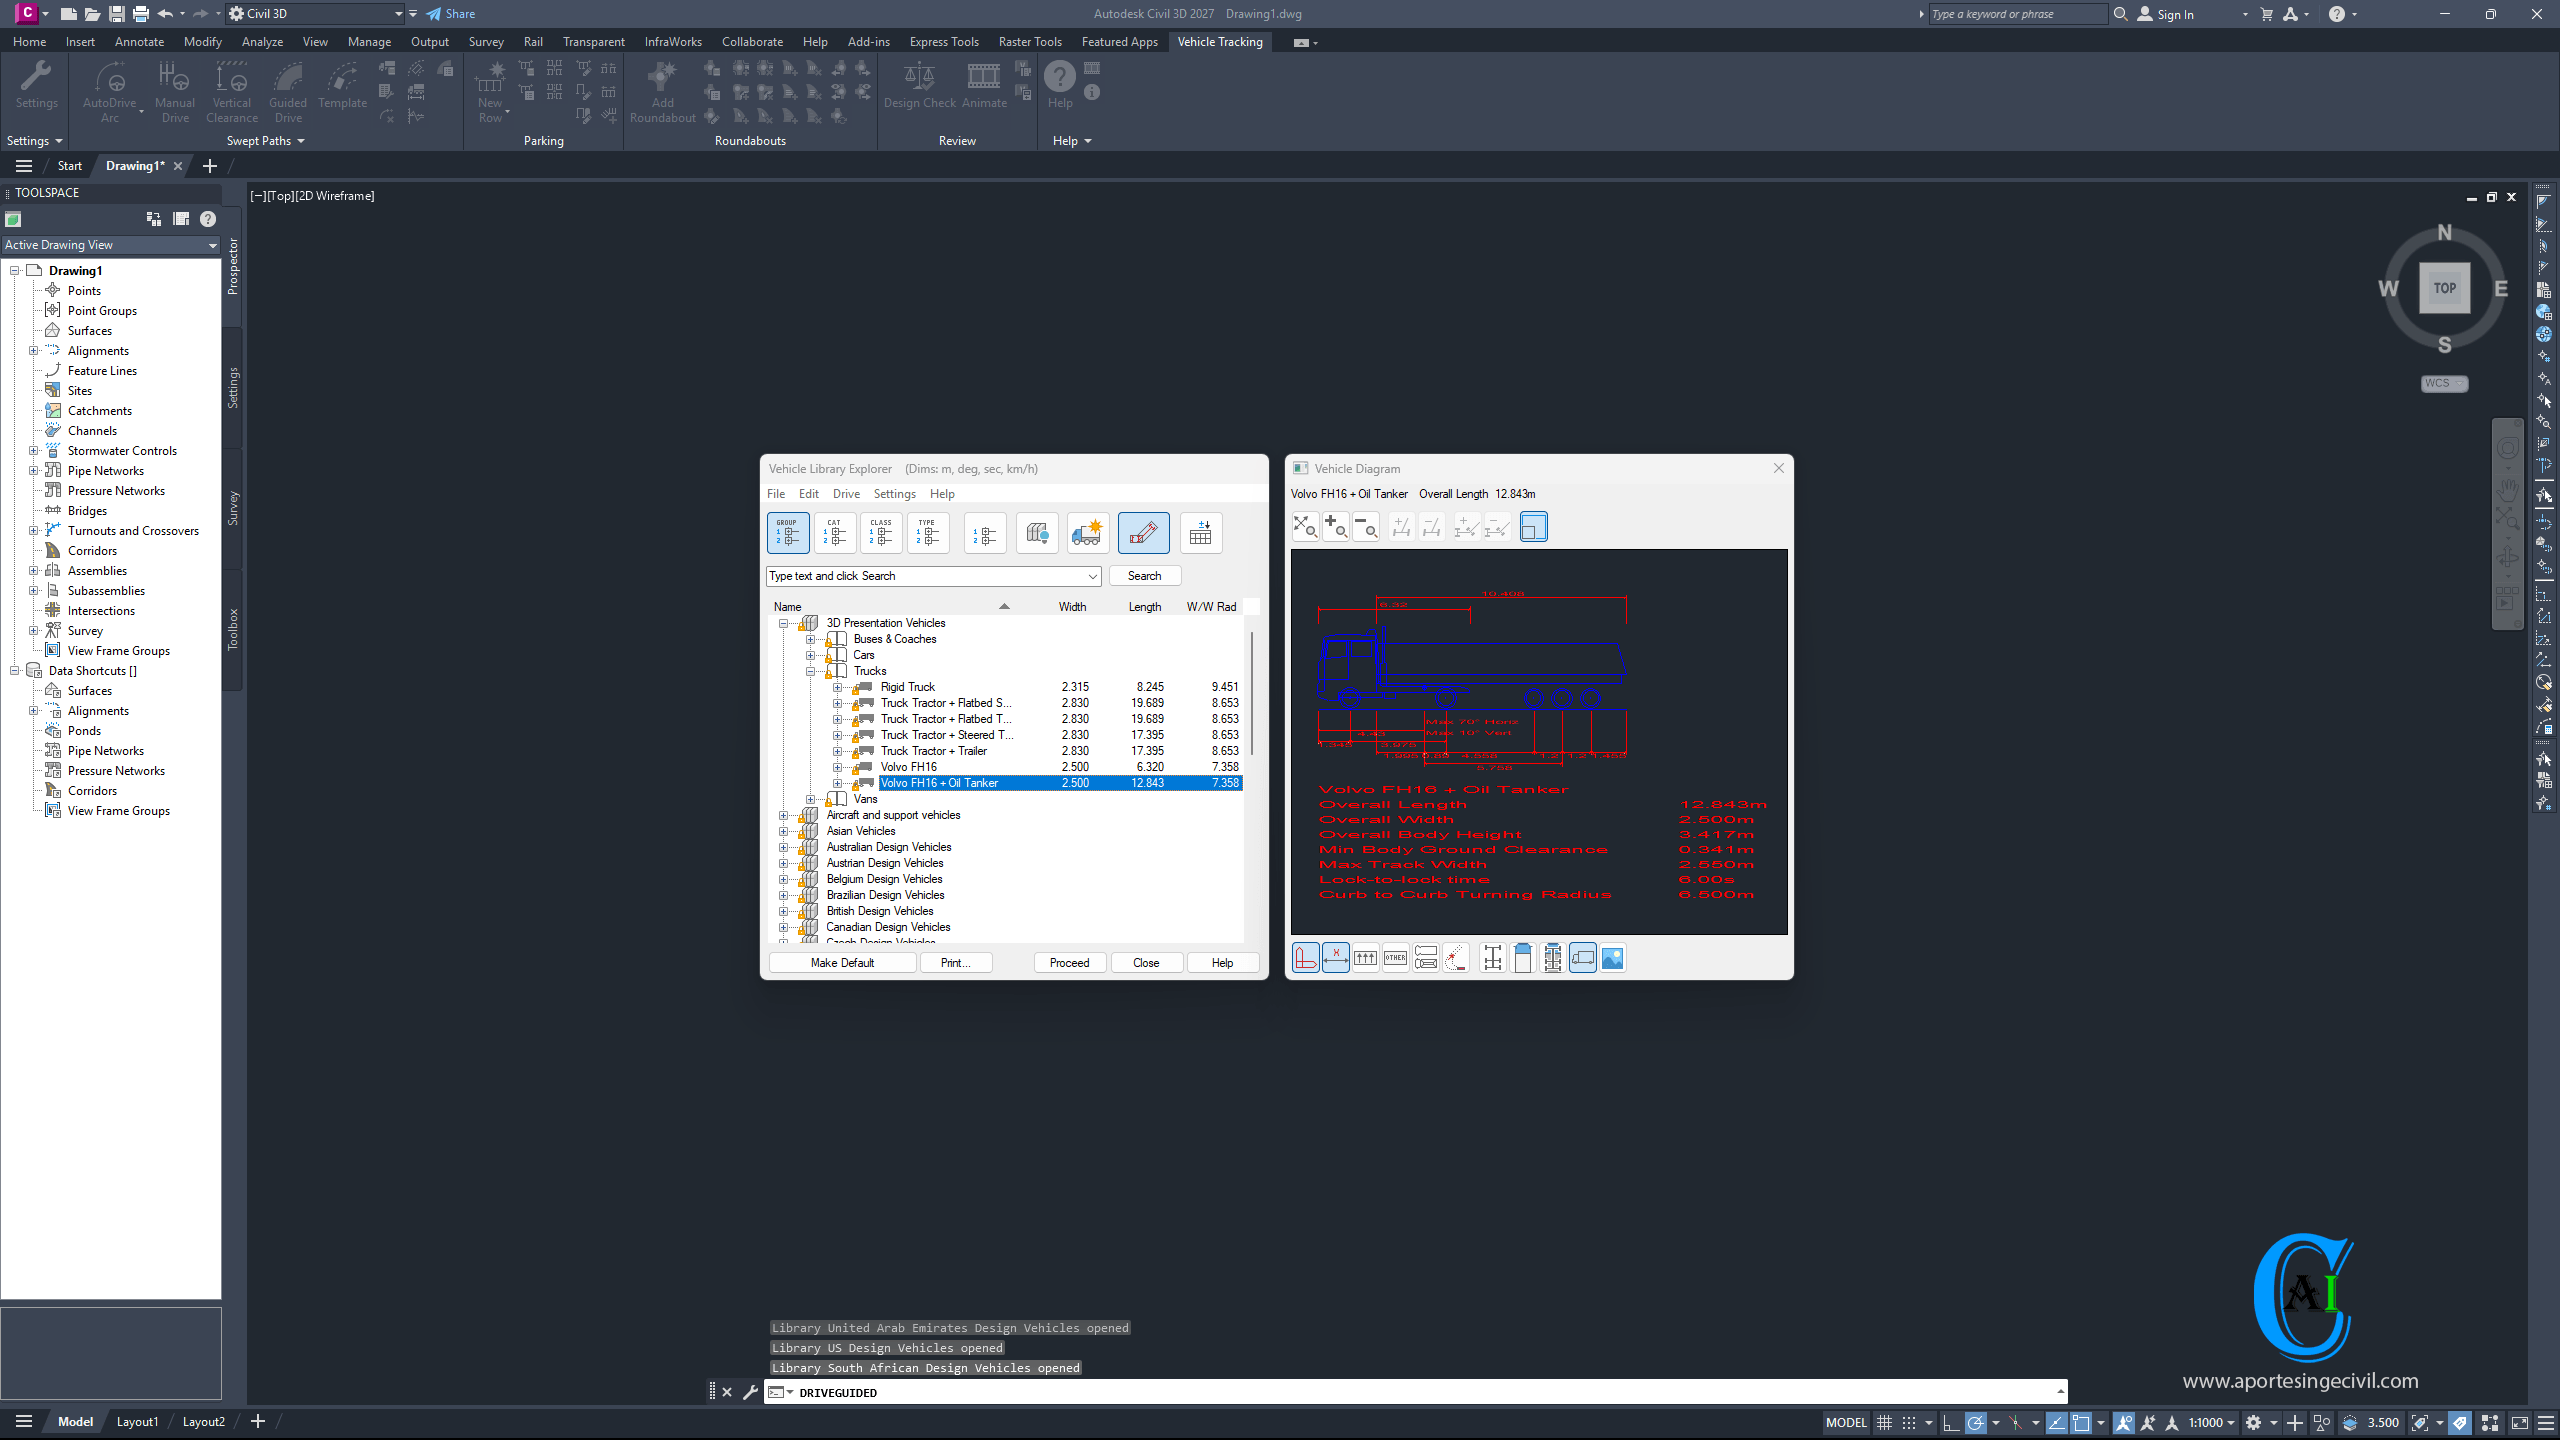
Task: Switch to the Analyze ribbon tab
Action: (262, 42)
